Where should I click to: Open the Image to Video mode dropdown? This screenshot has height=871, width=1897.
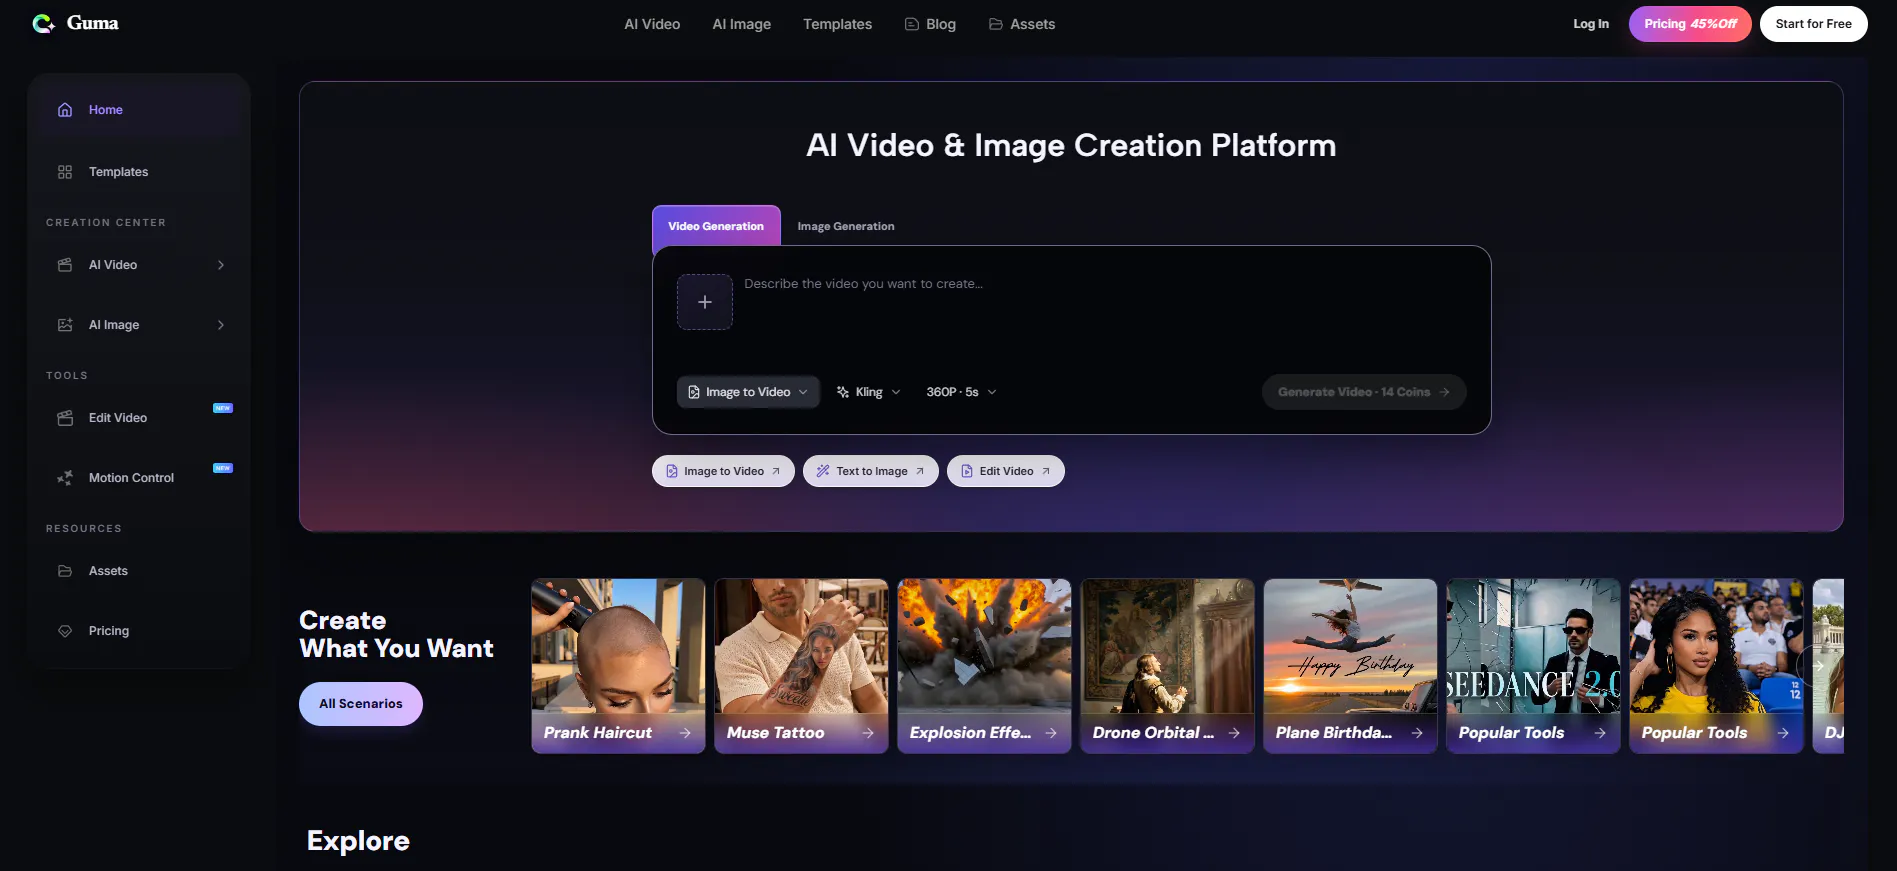(x=748, y=392)
